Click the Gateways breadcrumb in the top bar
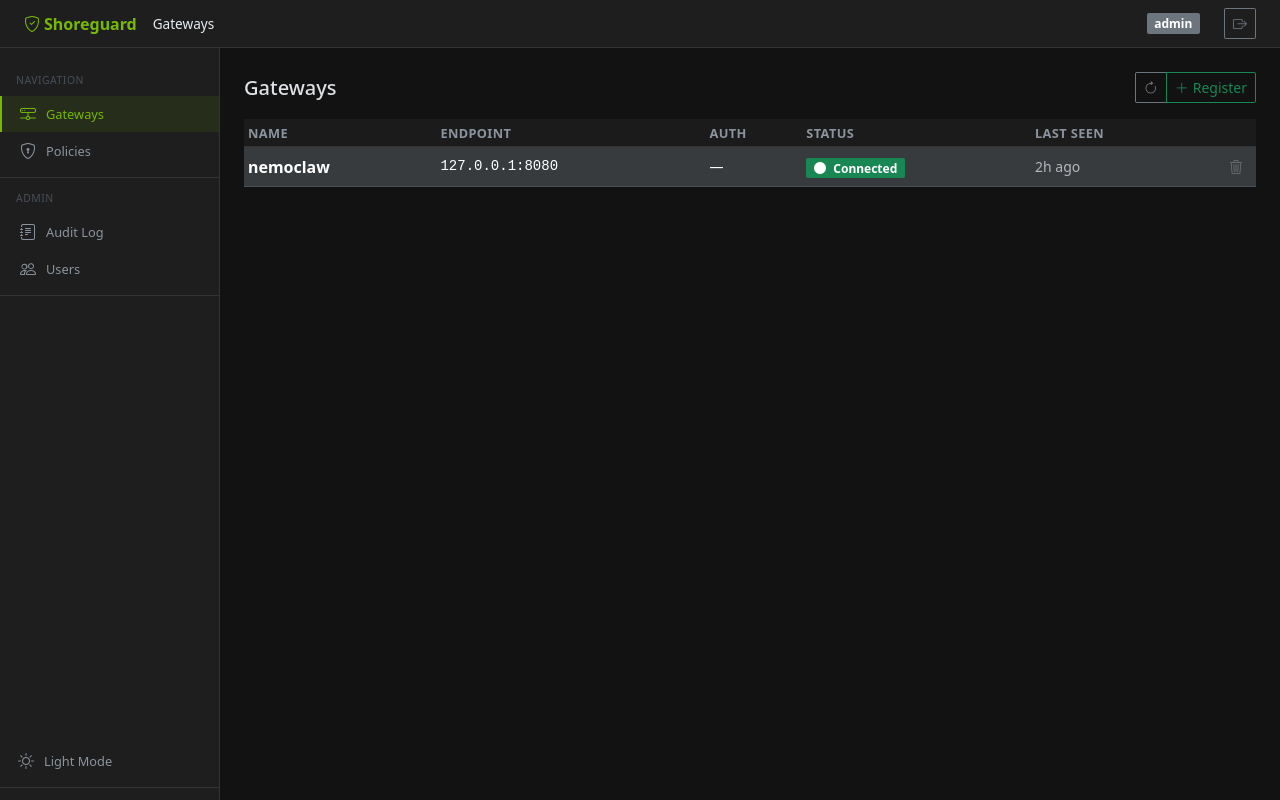The width and height of the screenshot is (1280, 800). tap(183, 24)
